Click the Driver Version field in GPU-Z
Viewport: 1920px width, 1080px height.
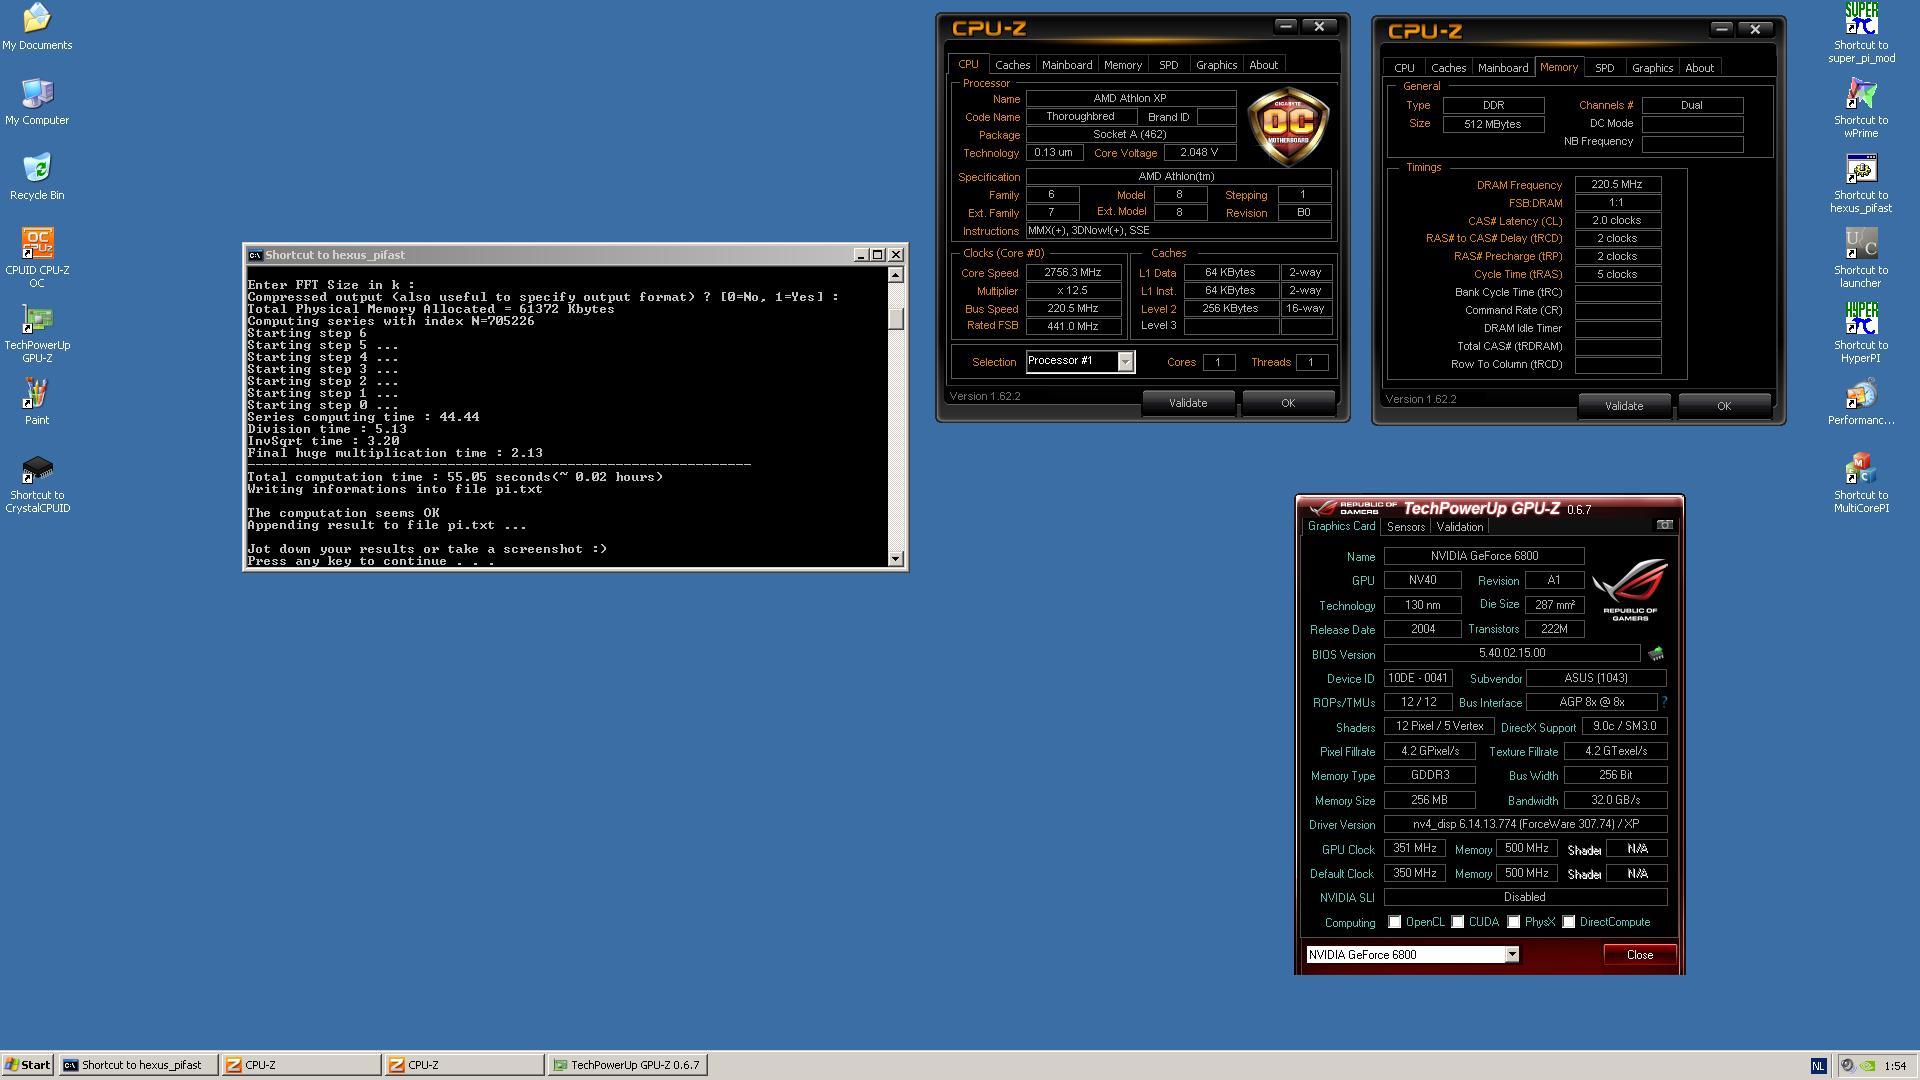tap(1525, 824)
